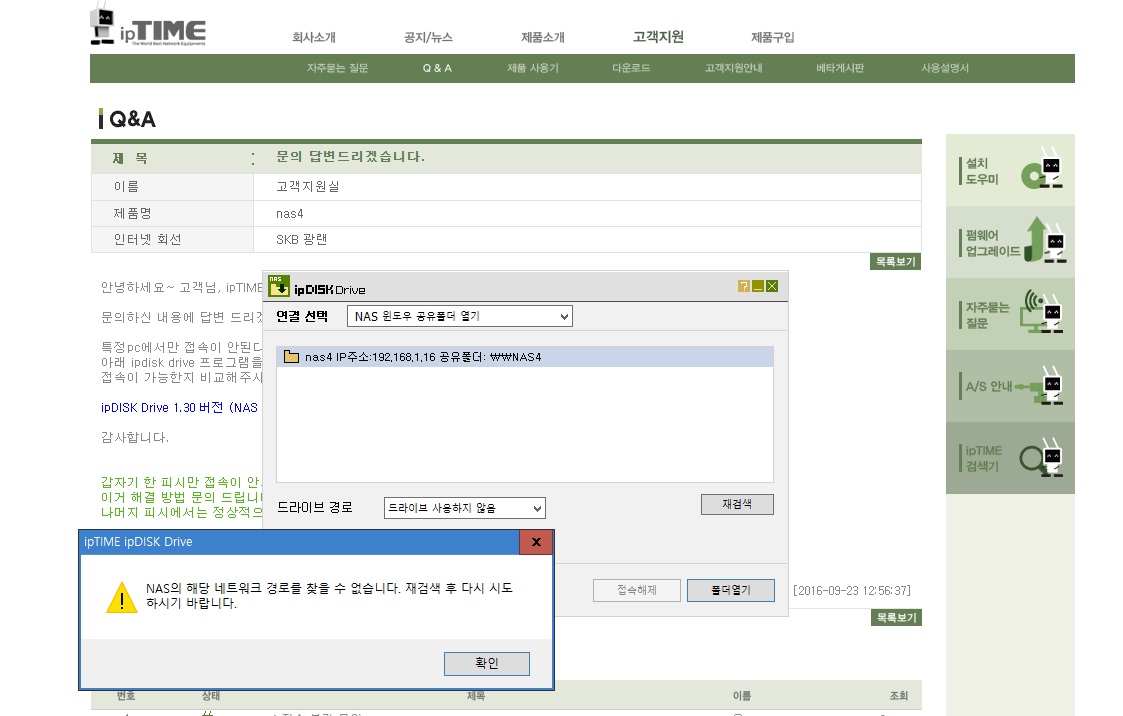Click the upper 목록보기 button
Viewport: 1123px width, 716px height.
[896, 261]
